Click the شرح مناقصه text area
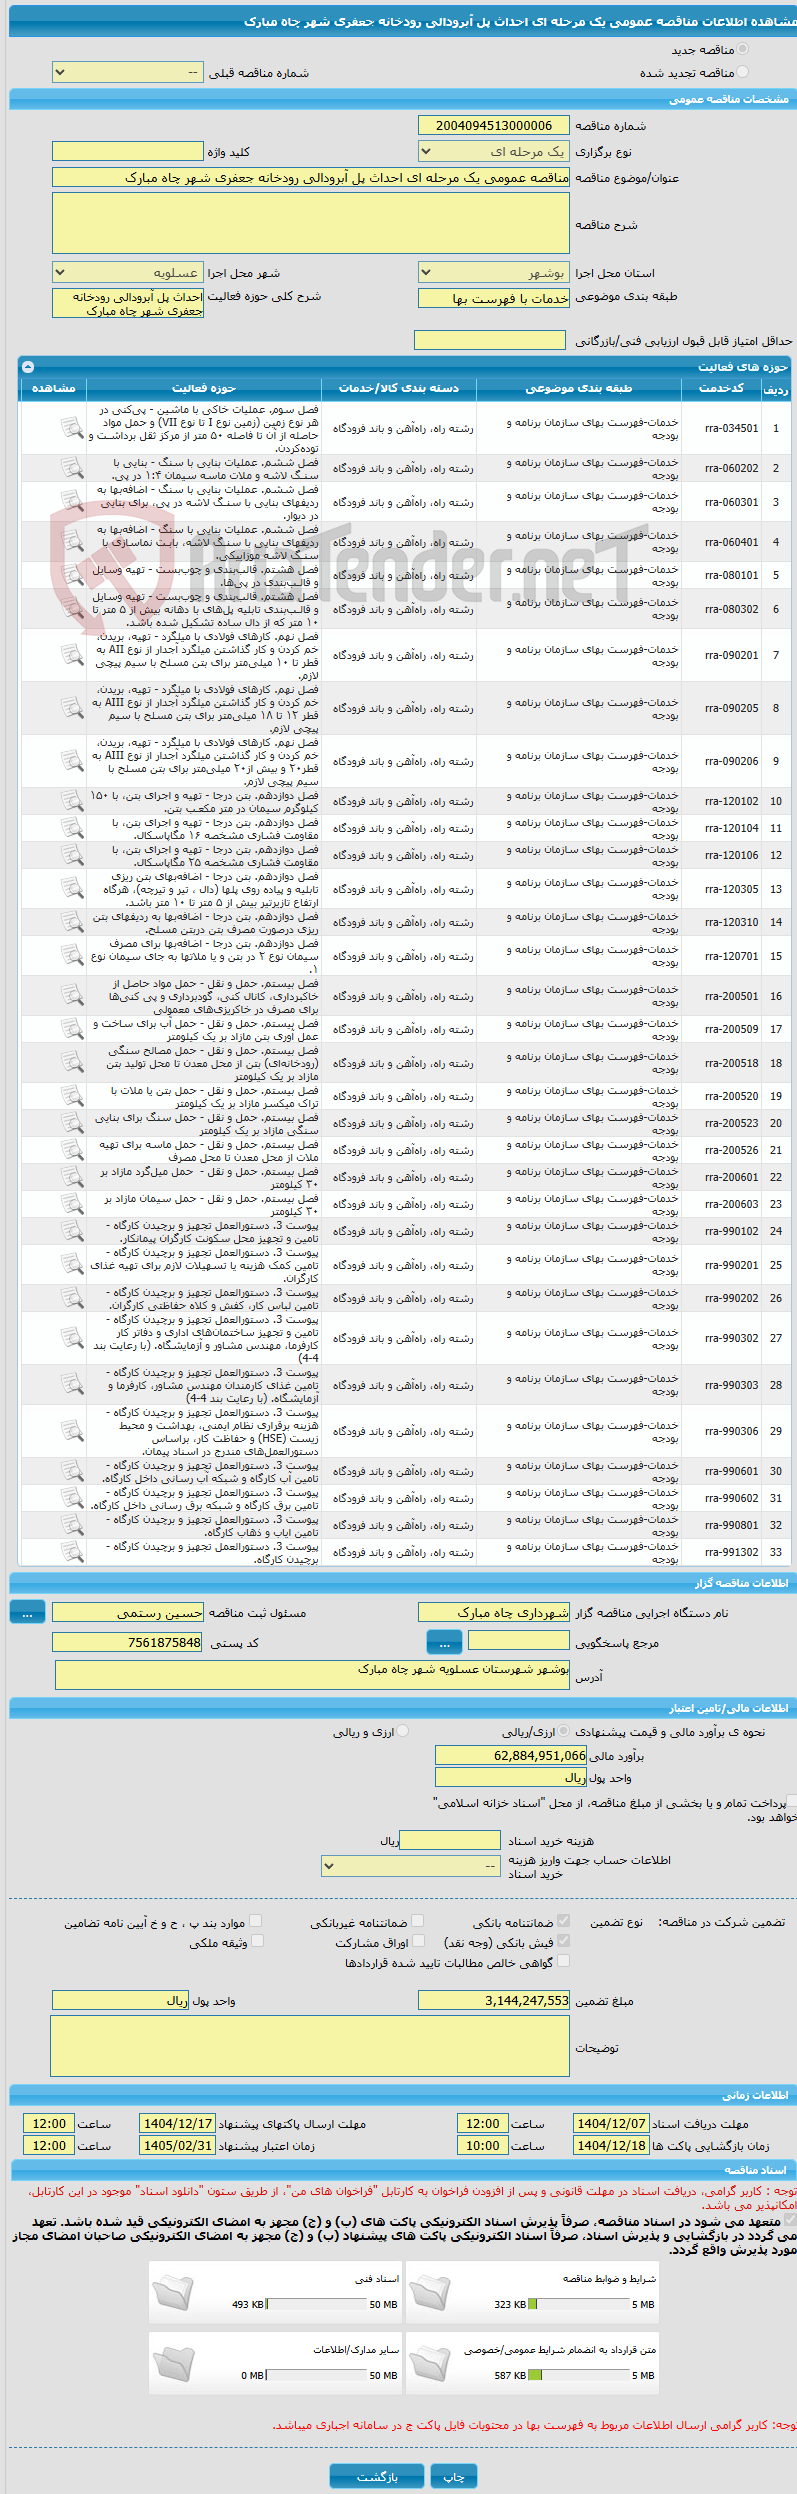This screenshot has width=797, height=2494. (311, 223)
